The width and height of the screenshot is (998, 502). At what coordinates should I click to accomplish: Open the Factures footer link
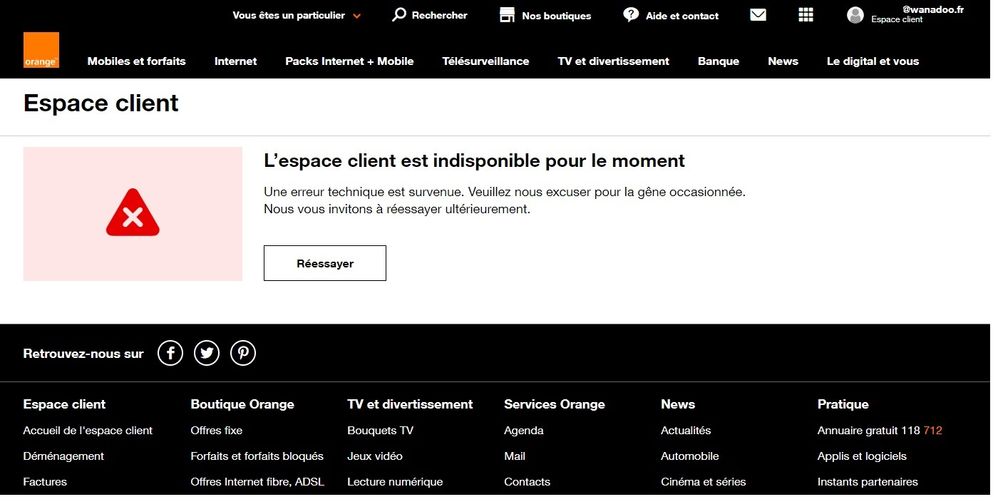[45, 482]
